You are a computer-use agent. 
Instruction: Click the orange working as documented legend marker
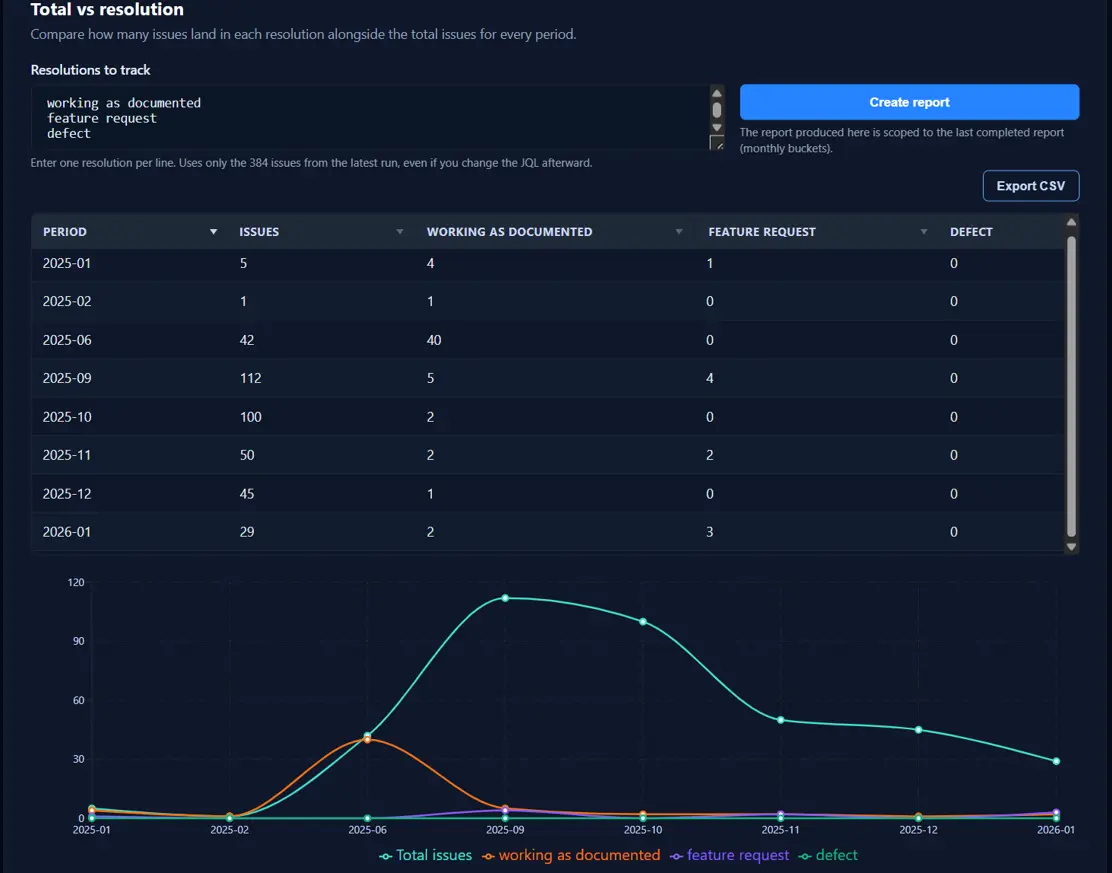[489, 855]
